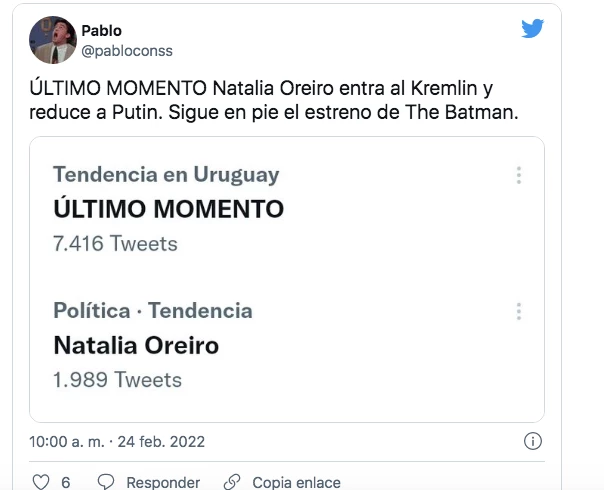Open the ÚLTIMO MOMENTO trend title
Image resolution: width=604 pixels, height=490 pixels.
pyautogui.click(x=168, y=209)
